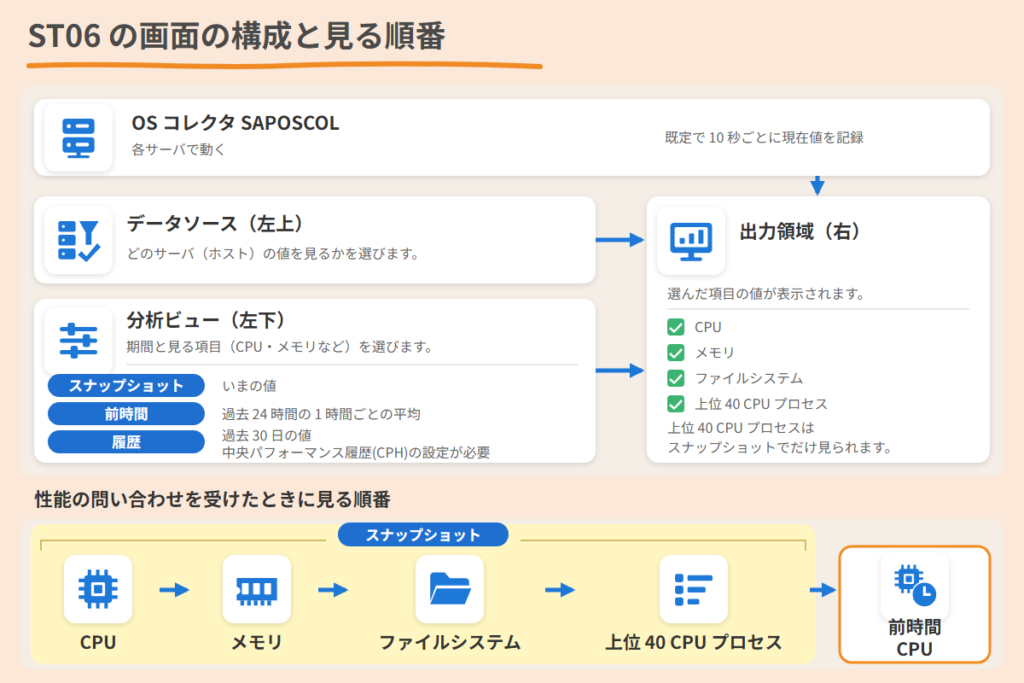Click the text 中央パフォーマンス履歴(CPH)の設定が必要
Image resolution: width=1024 pixels, height=683 pixels.
coord(356,453)
